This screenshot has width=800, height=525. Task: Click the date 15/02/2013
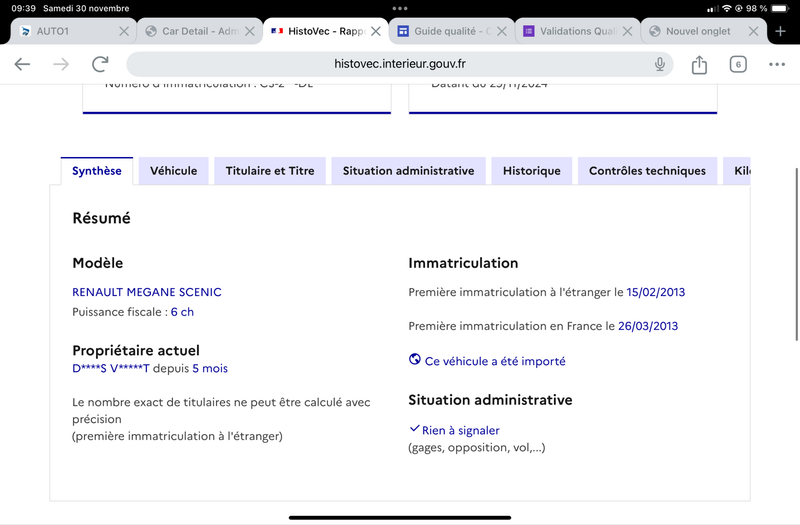pyautogui.click(x=656, y=292)
